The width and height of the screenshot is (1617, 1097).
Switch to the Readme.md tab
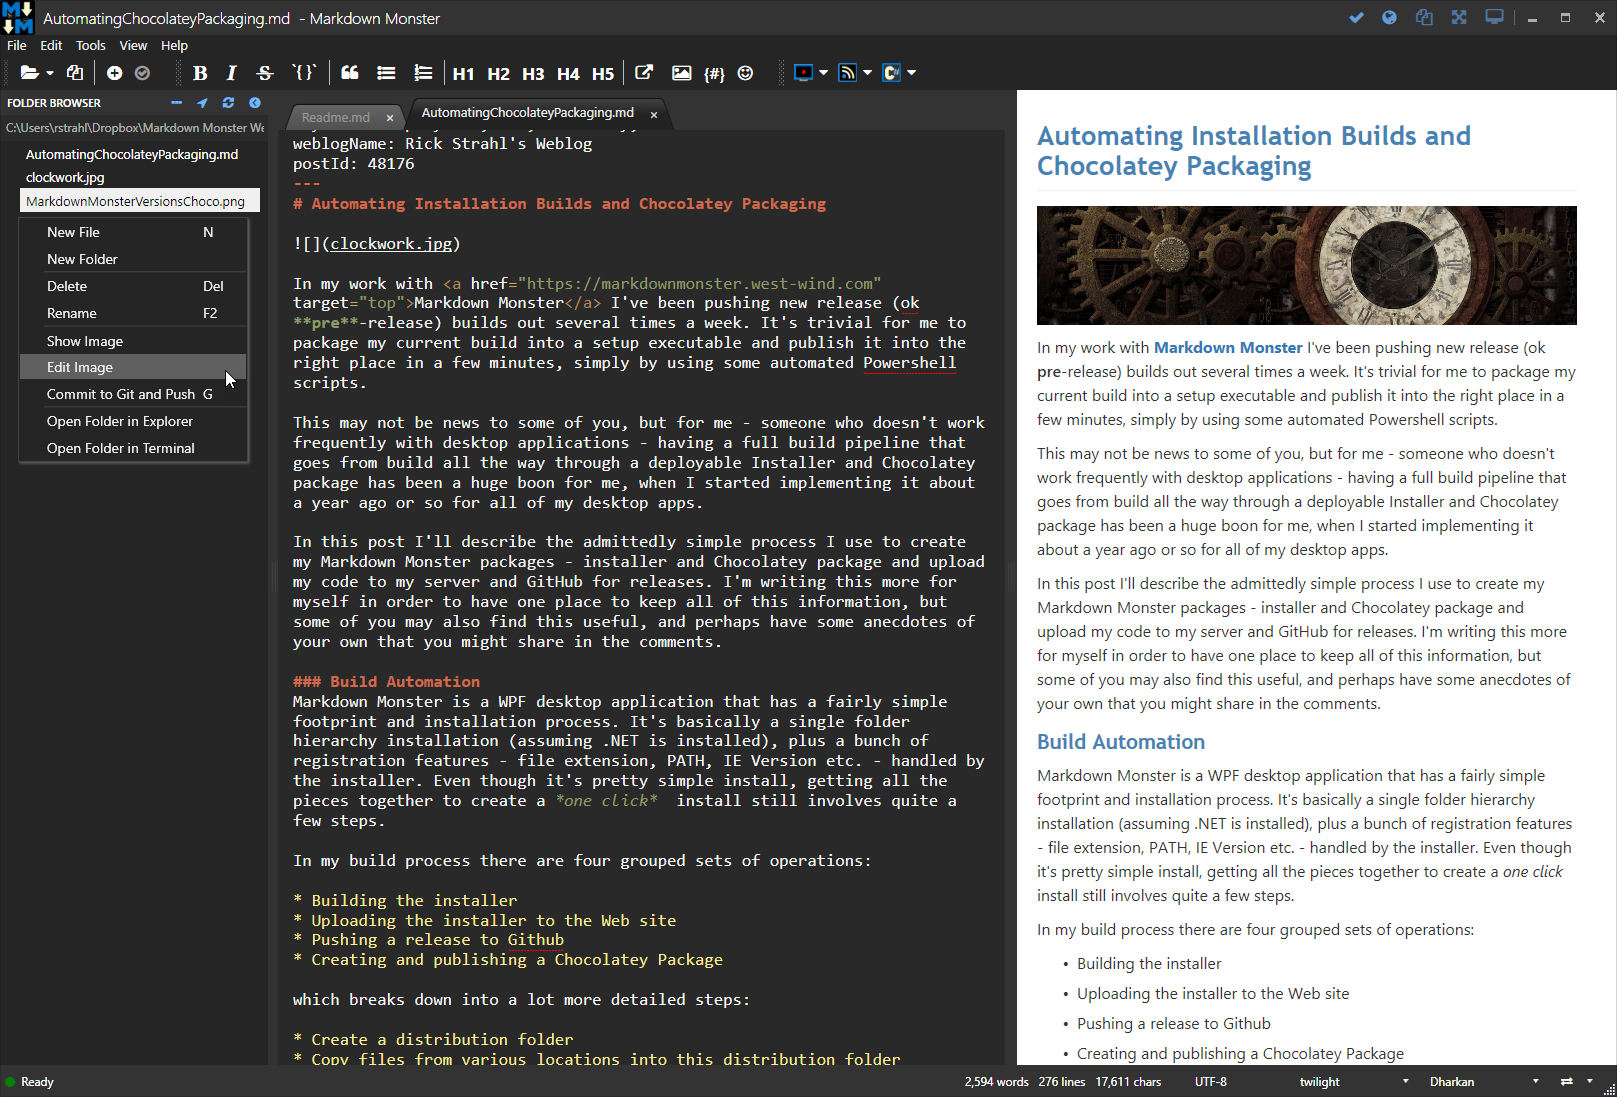[x=336, y=117]
